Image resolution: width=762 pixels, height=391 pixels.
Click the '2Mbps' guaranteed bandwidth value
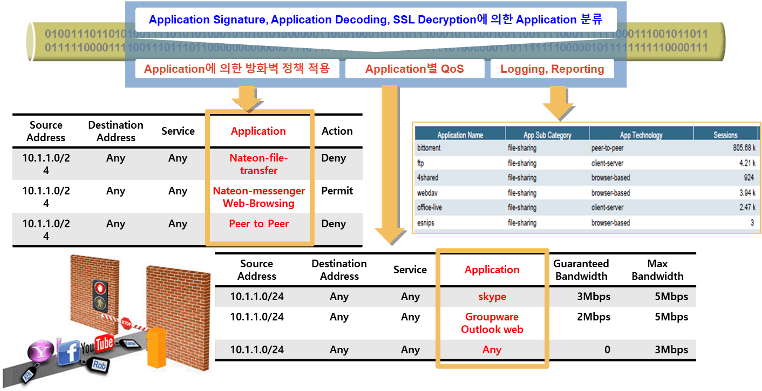593,317
